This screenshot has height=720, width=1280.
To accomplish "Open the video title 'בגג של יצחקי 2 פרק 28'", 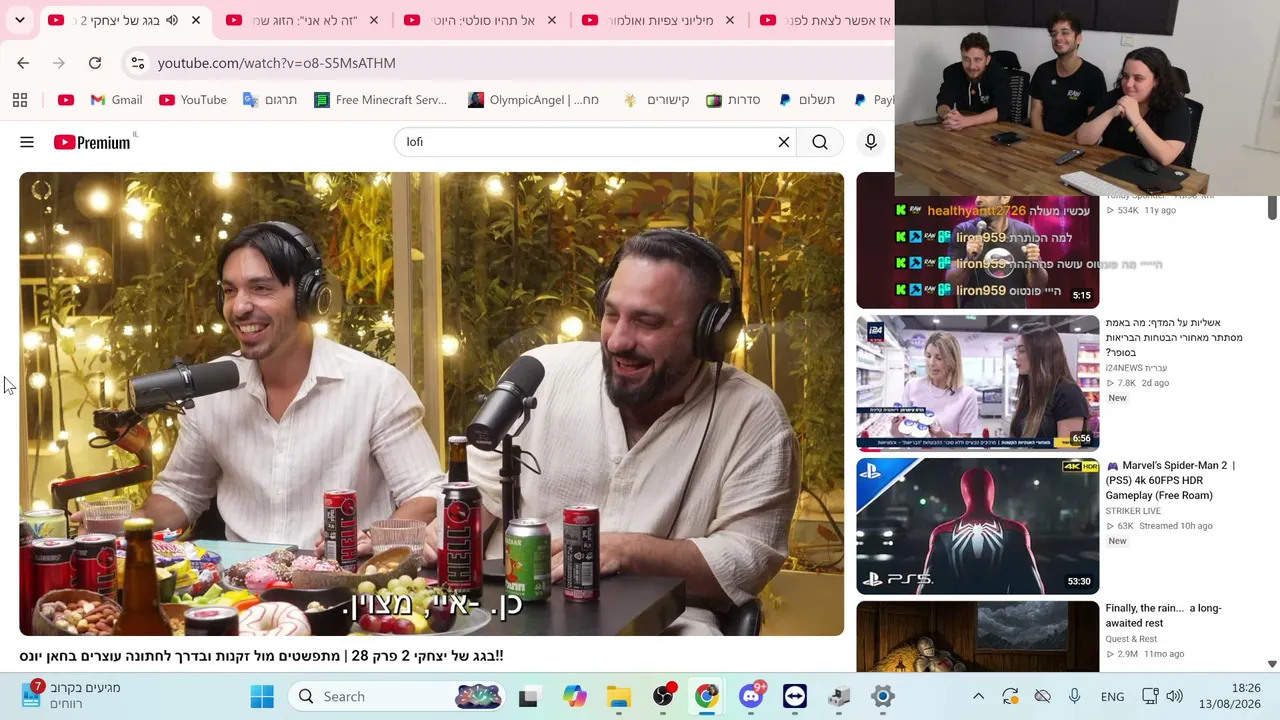I will [x=261, y=656].
